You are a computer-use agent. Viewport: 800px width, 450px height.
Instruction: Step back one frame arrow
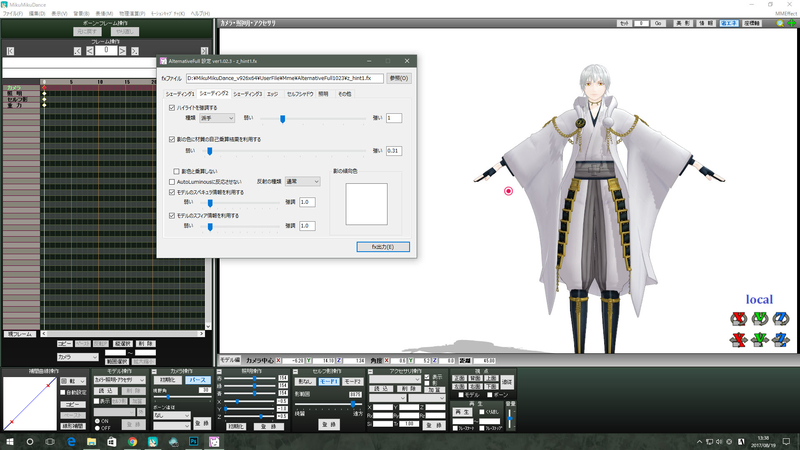coord(89,51)
